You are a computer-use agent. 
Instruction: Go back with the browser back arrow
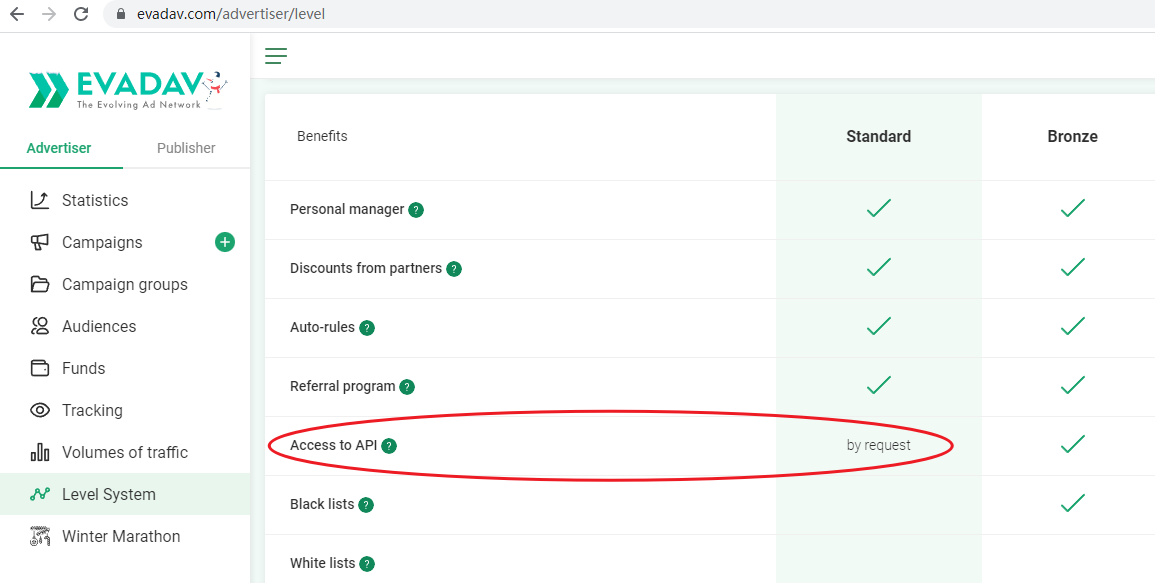[x=16, y=14]
